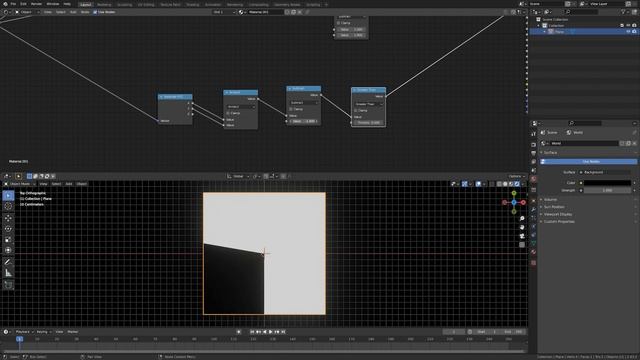
Task: Open the Material properties tab
Action: (533, 252)
